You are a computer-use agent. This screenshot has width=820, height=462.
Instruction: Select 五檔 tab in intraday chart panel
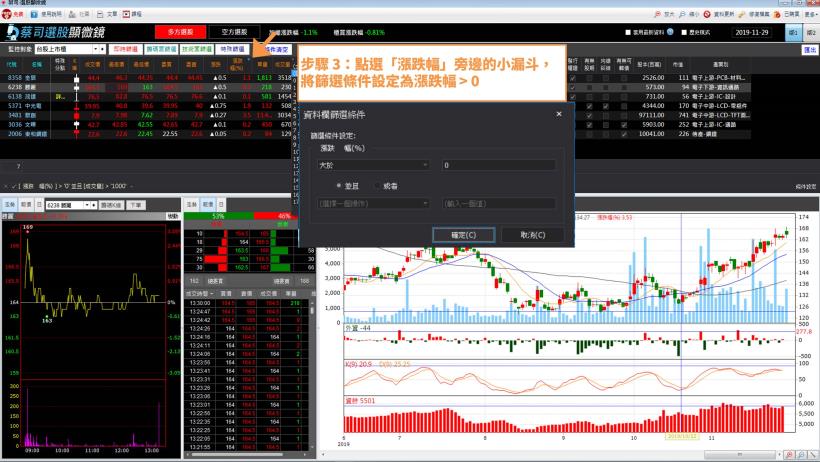(9, 205)
